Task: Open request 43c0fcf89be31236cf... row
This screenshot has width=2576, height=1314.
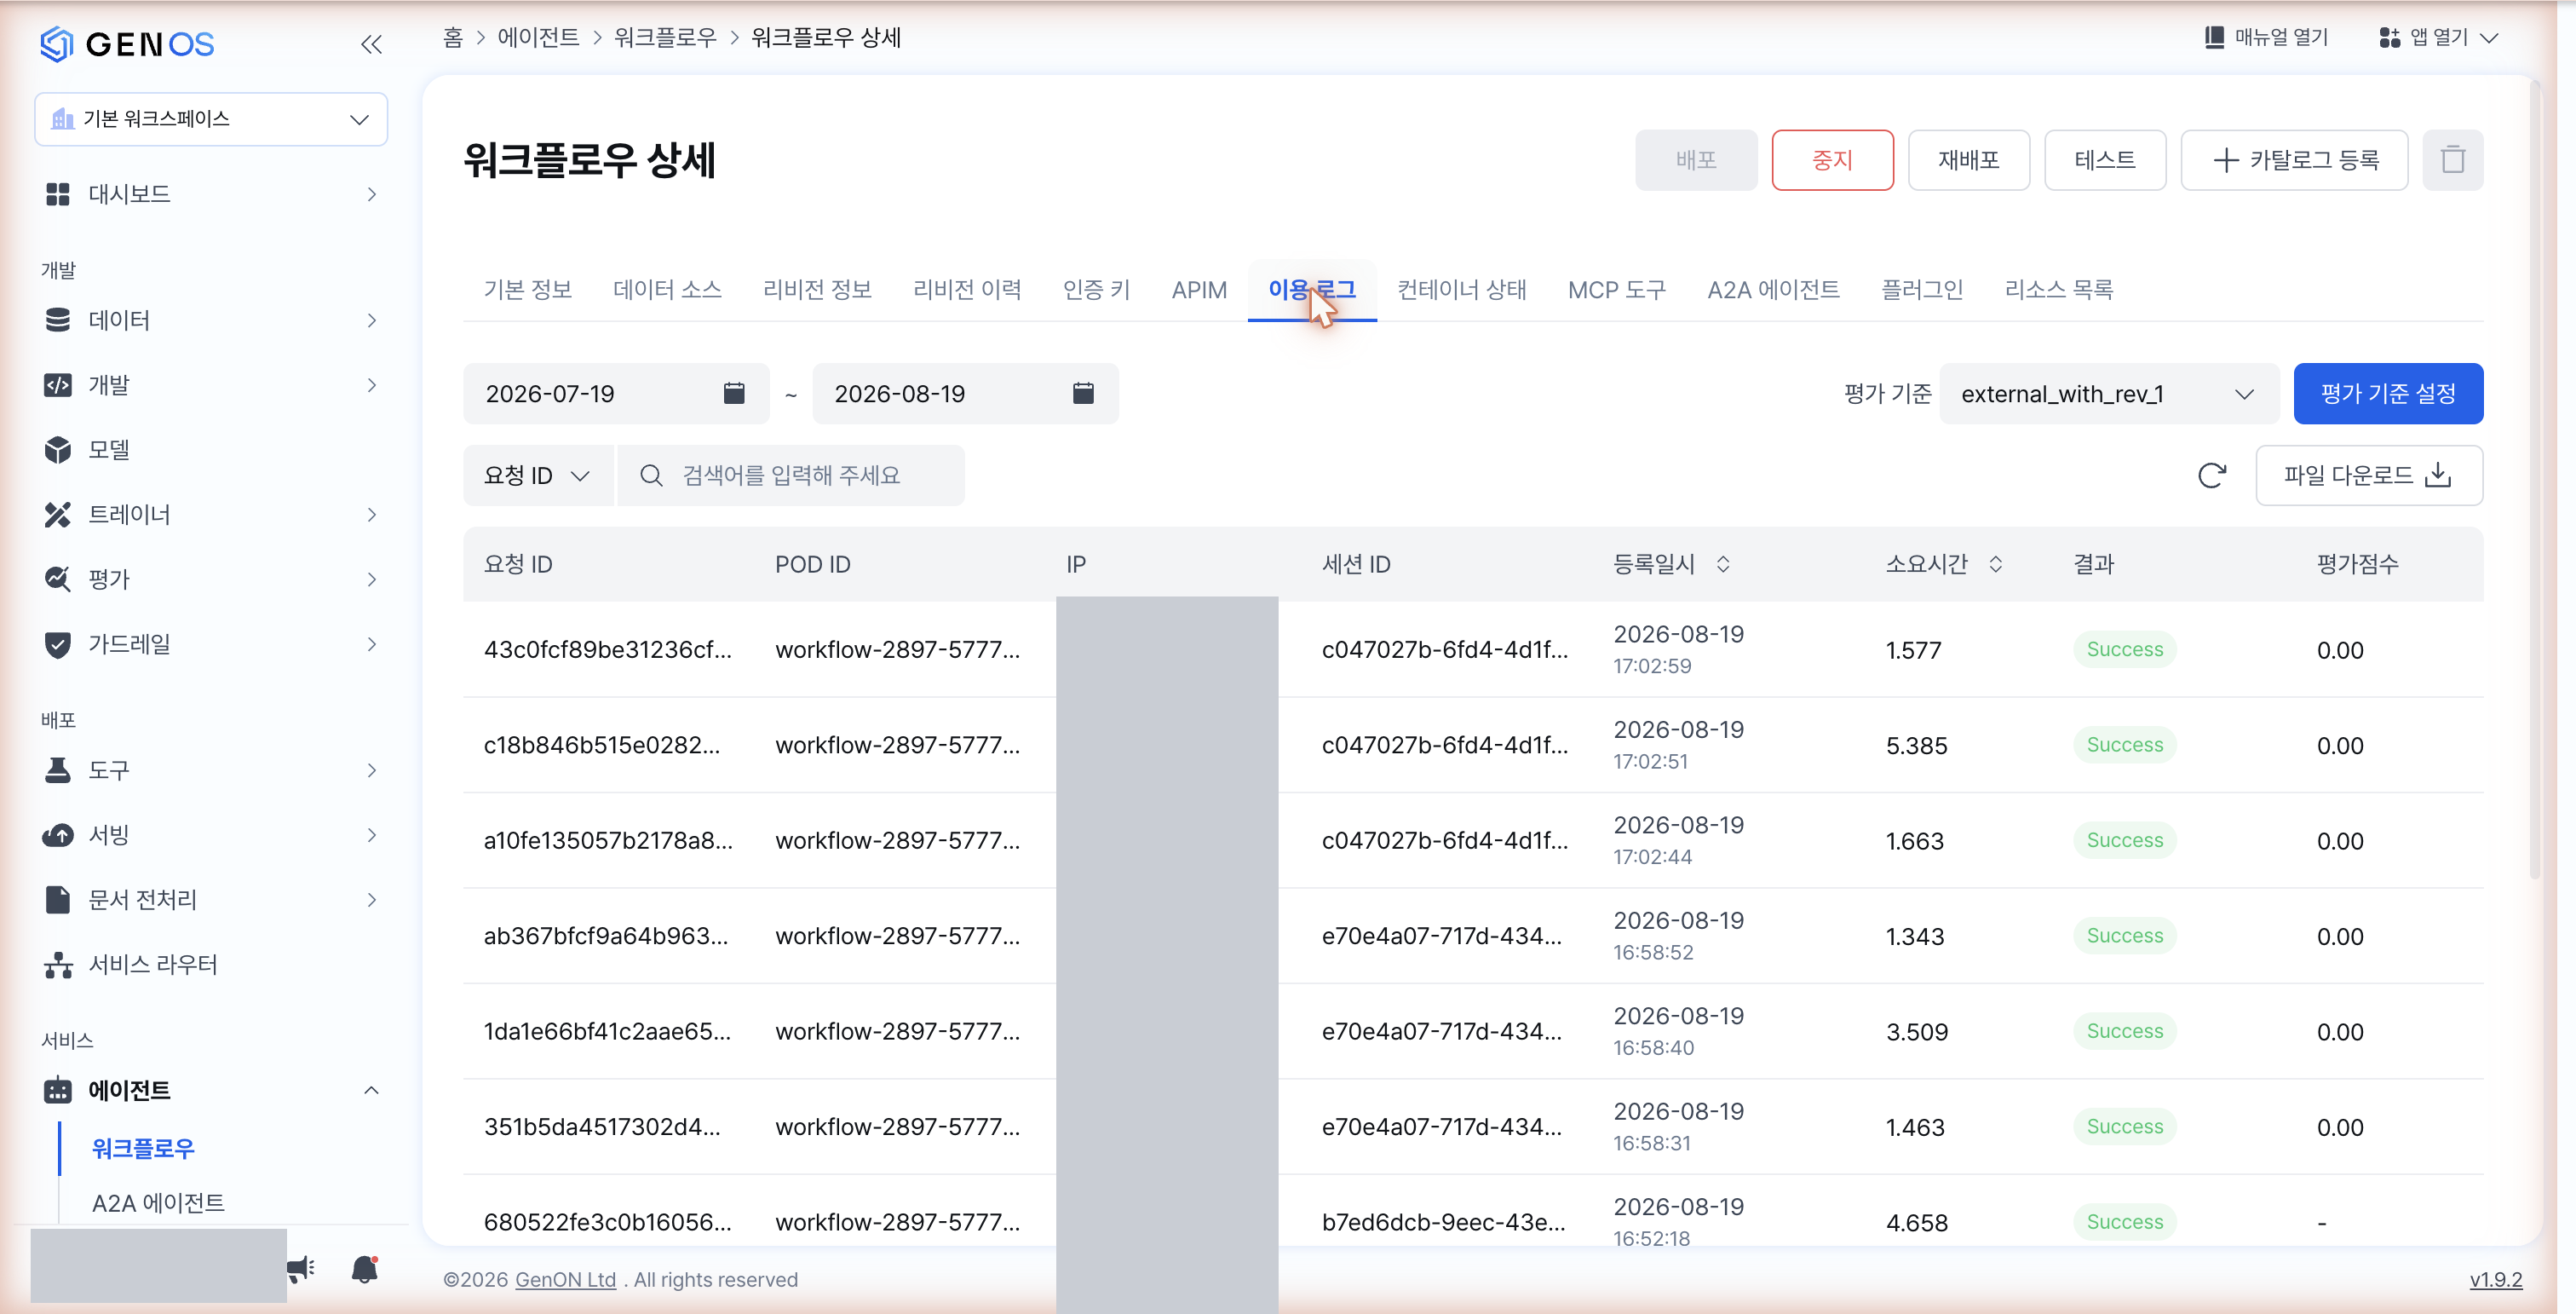Action: 1473,649
